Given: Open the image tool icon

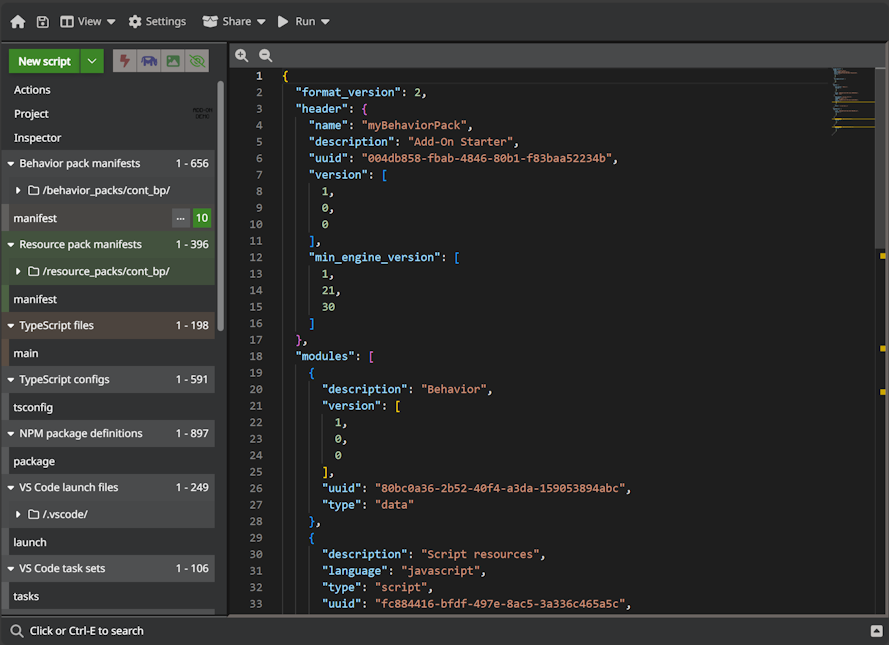Looking at the screenshot, I should click(172, 61).
